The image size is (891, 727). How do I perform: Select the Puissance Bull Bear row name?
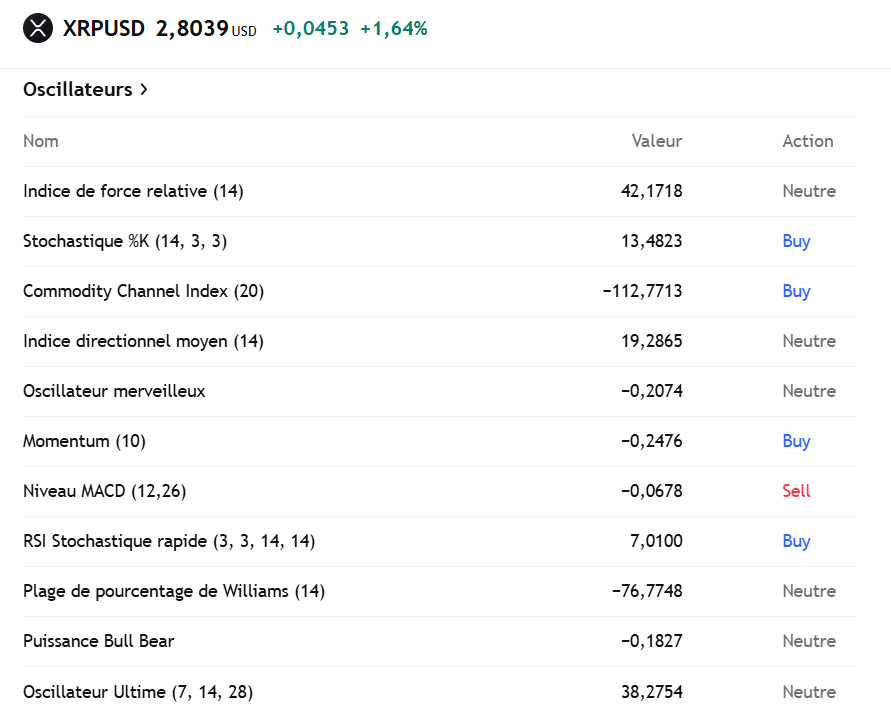pyautogui.click(x=99, y=641)
